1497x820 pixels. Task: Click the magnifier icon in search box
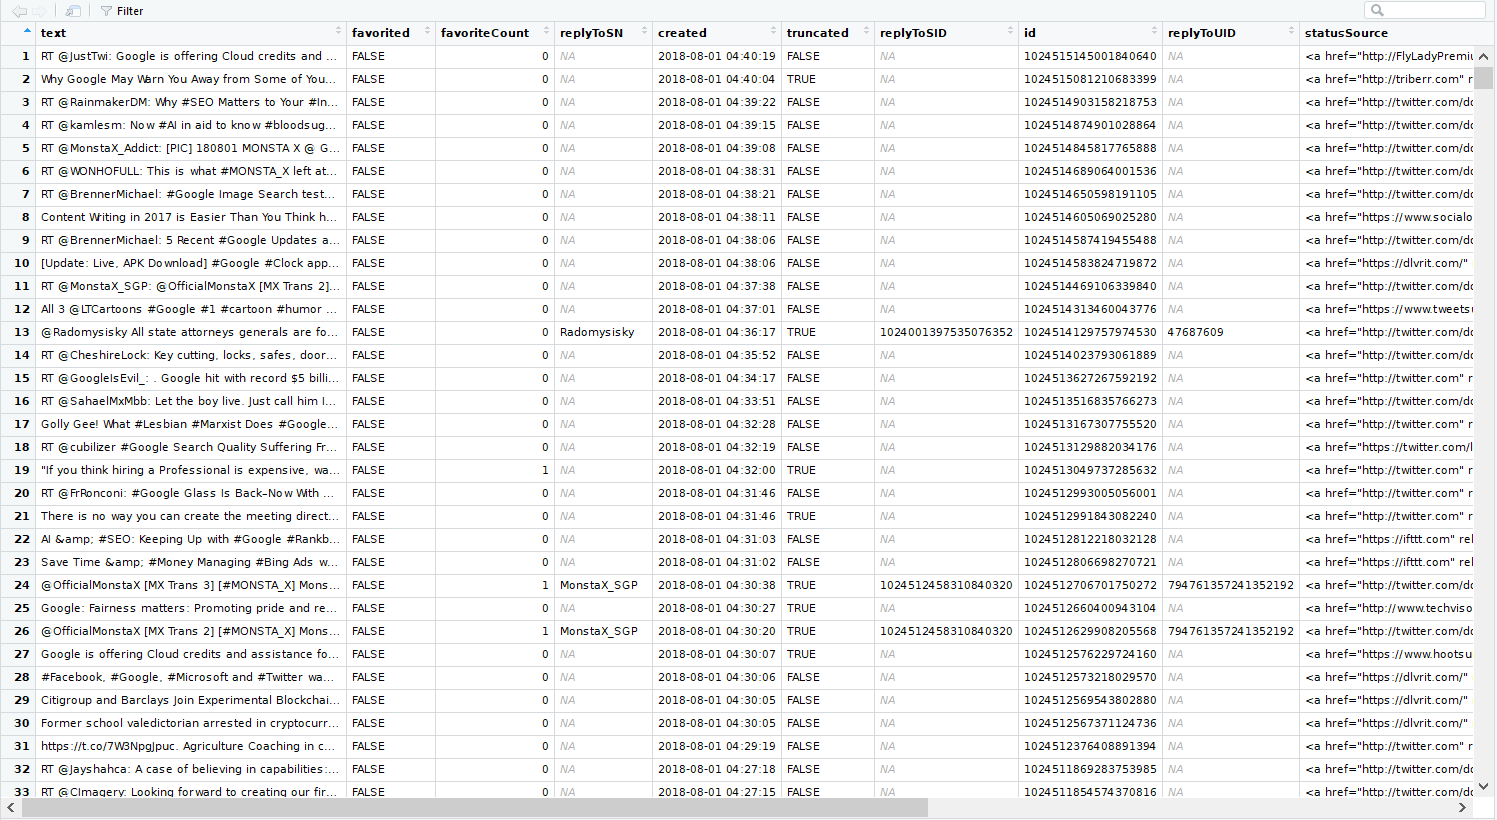click(x=1377, y=10)
